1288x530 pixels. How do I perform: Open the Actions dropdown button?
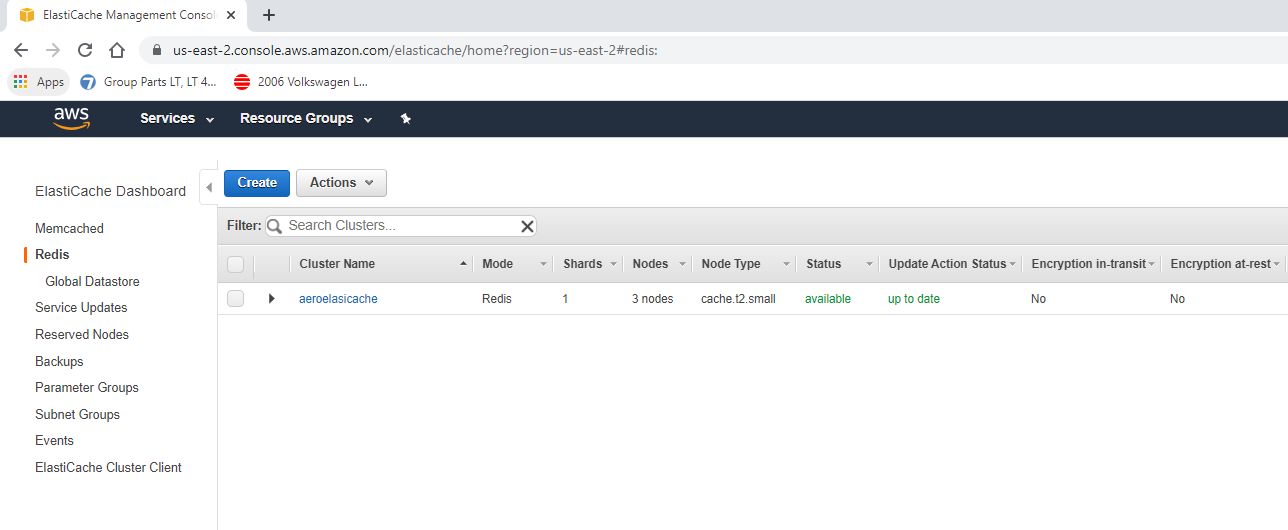pos(341,183)
